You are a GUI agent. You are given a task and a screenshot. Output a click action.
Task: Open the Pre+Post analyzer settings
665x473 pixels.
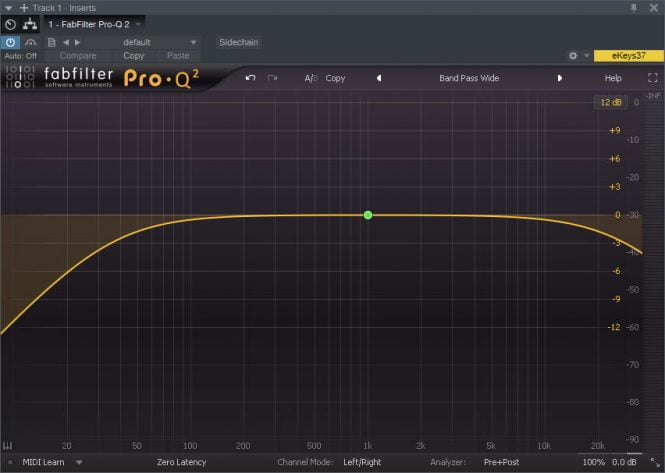click(x=501, y=462)
